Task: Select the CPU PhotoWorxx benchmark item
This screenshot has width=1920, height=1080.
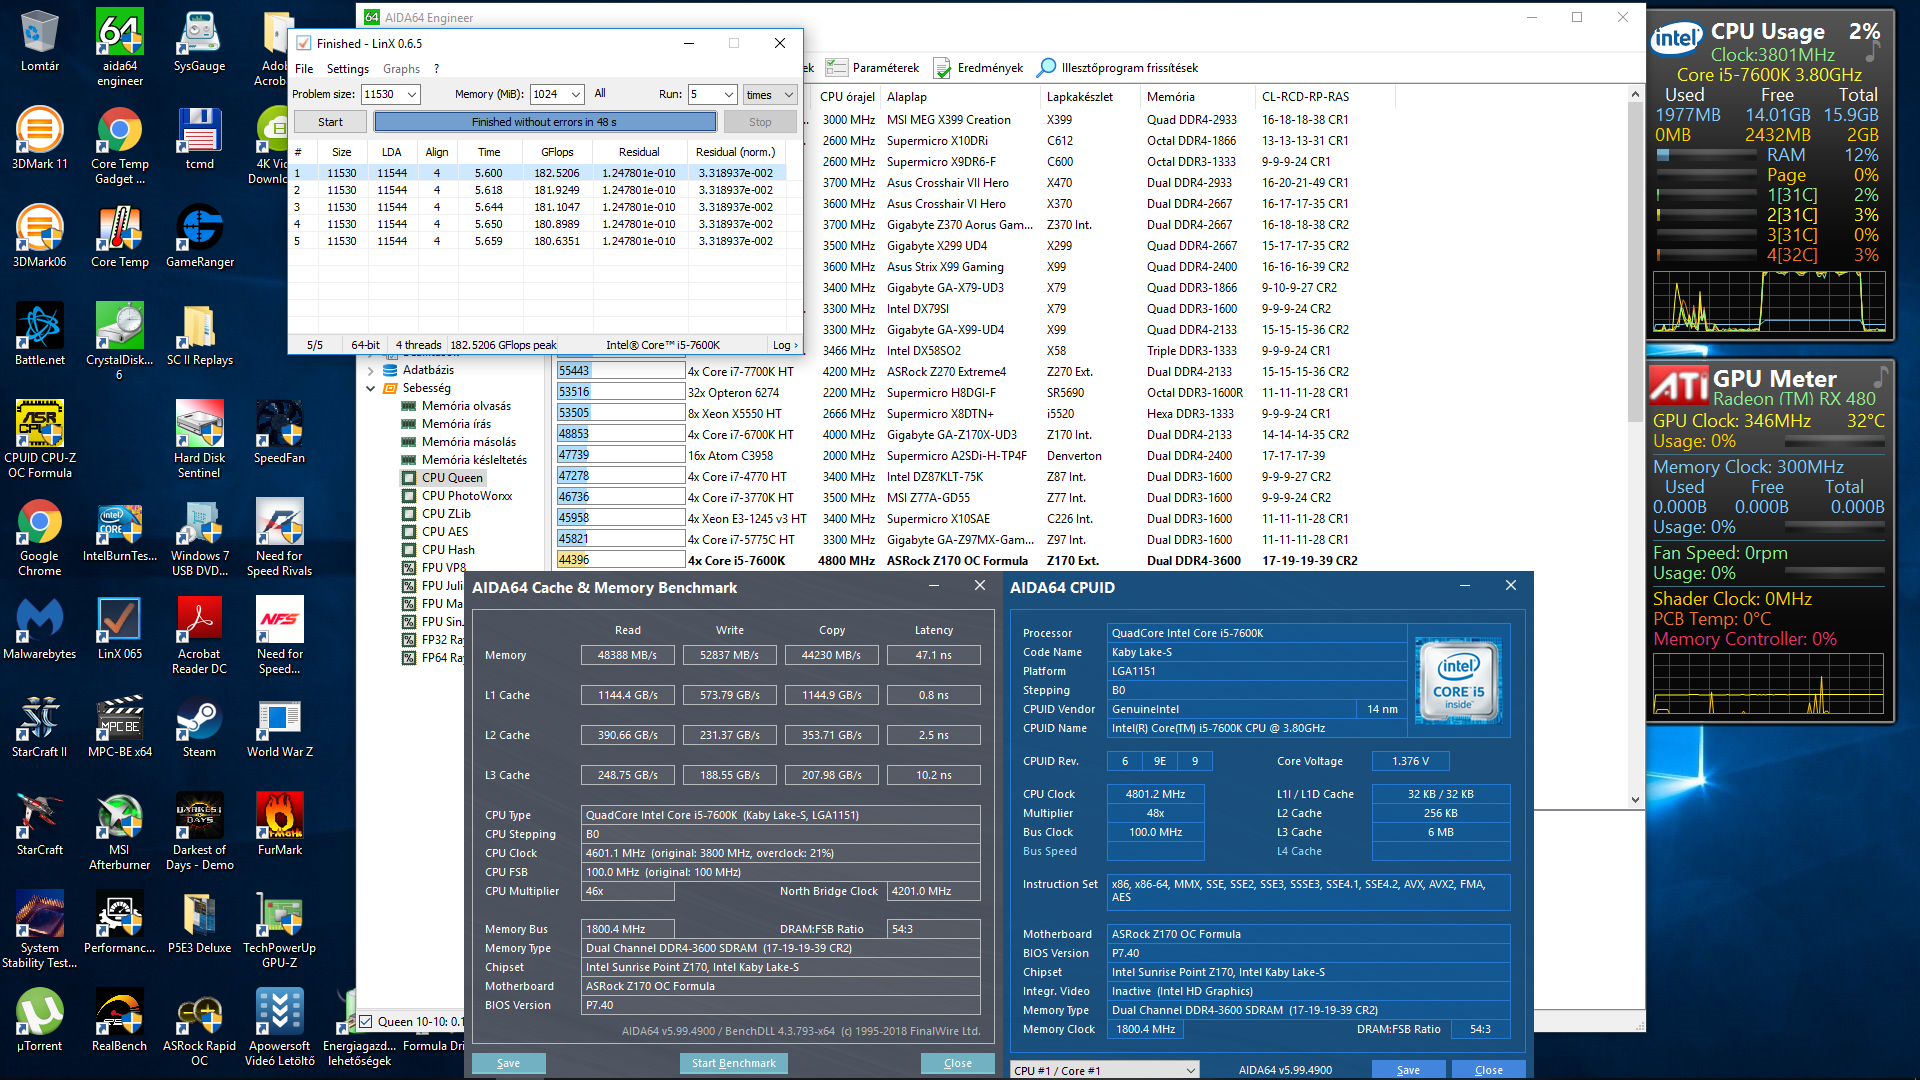Action: pos(466,496)
